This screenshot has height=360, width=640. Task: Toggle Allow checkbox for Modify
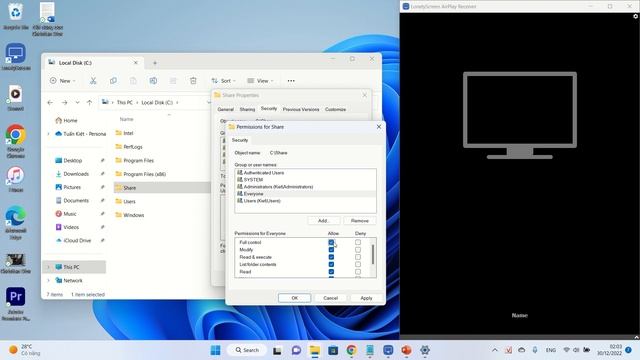[x=331, y=250]
